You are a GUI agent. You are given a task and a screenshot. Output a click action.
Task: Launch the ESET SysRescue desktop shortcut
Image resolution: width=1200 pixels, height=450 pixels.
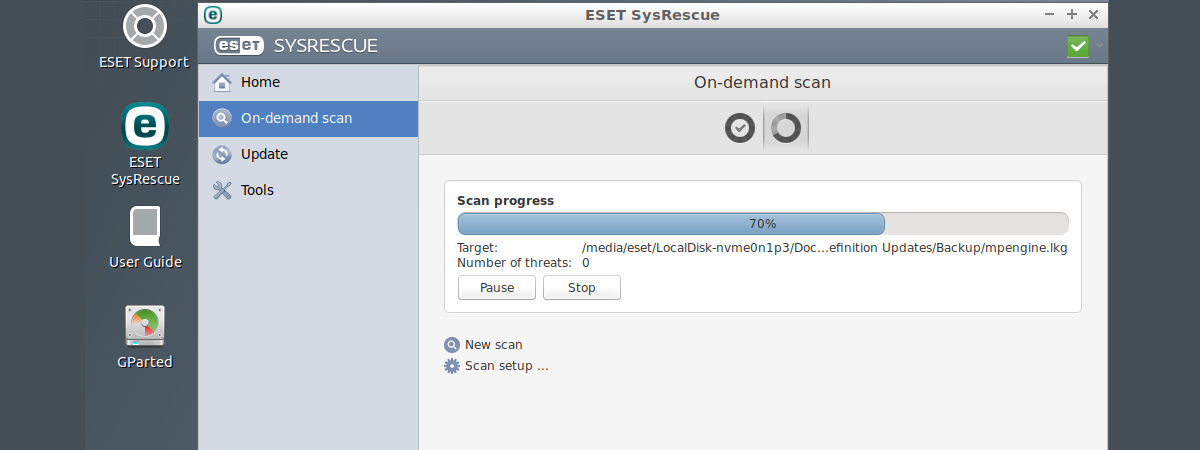145,144
